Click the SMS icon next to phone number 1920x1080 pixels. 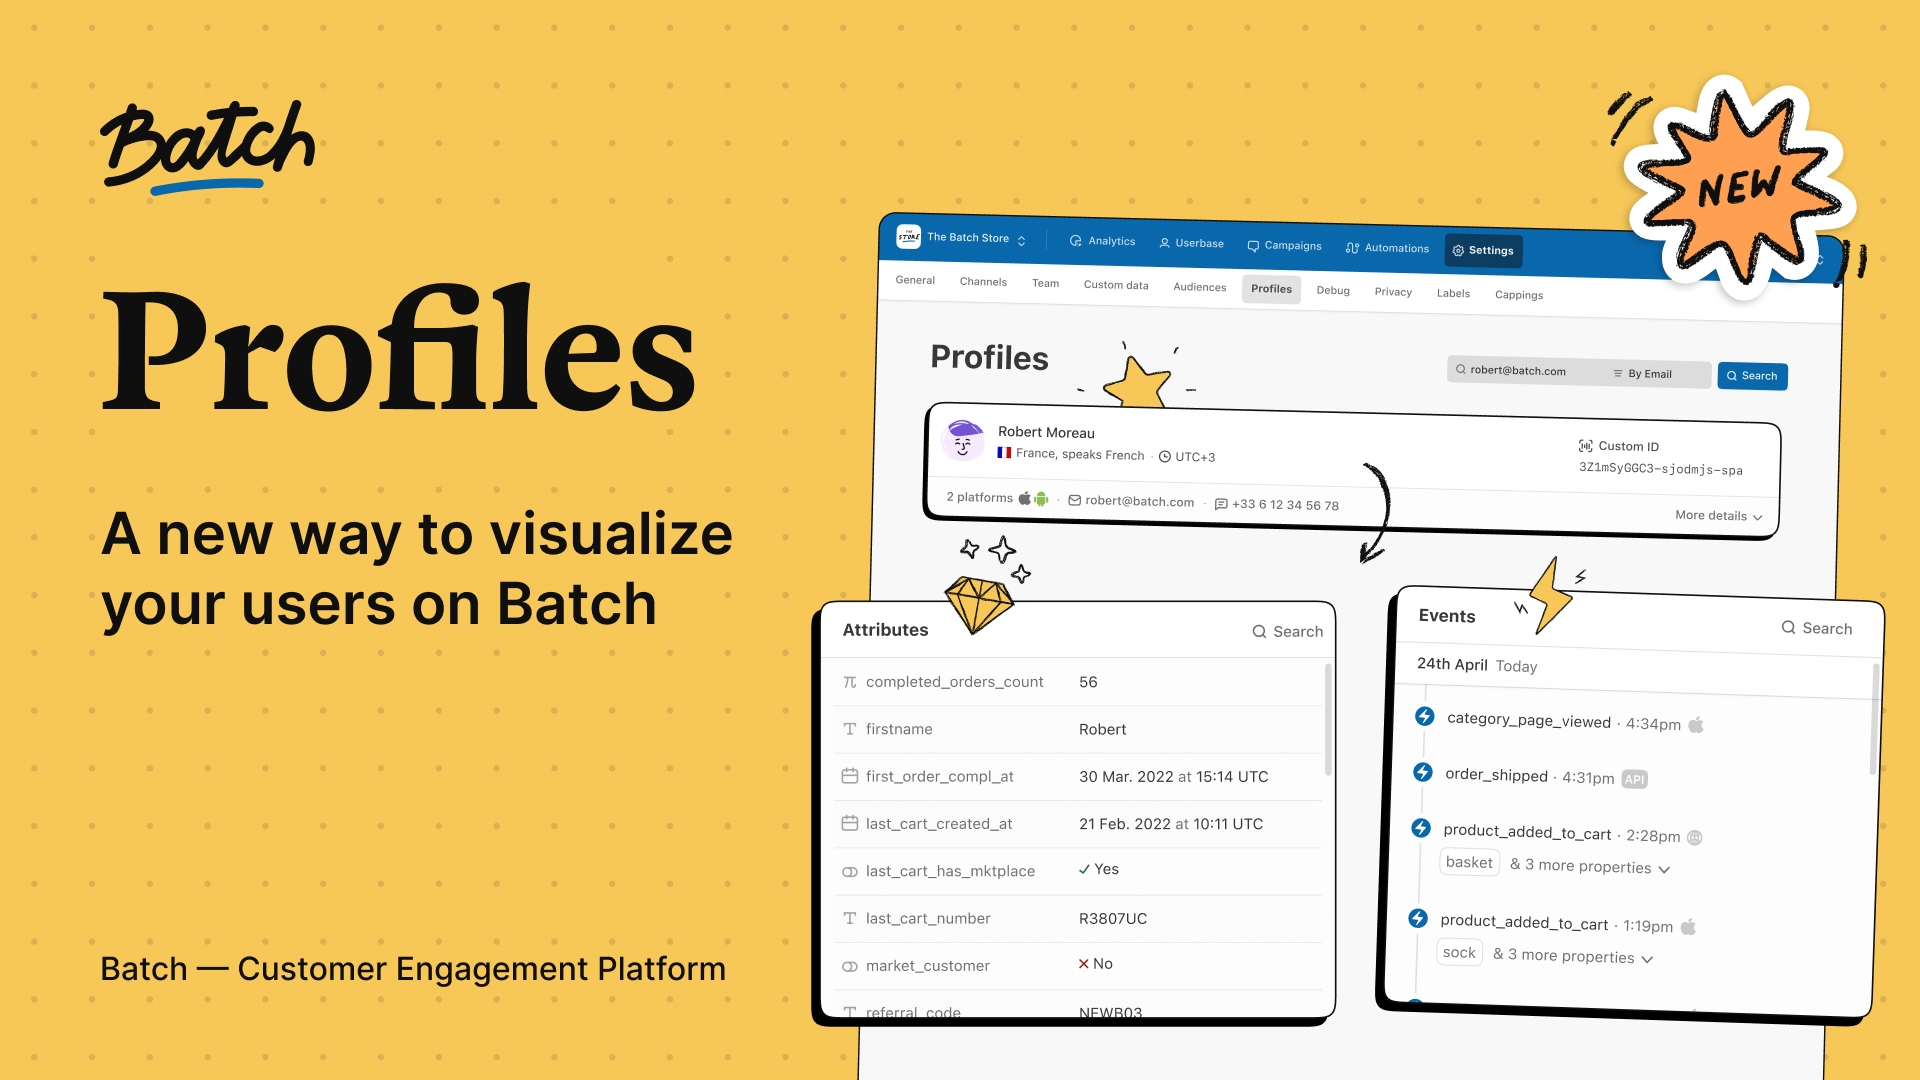(x=1221, y=504)
